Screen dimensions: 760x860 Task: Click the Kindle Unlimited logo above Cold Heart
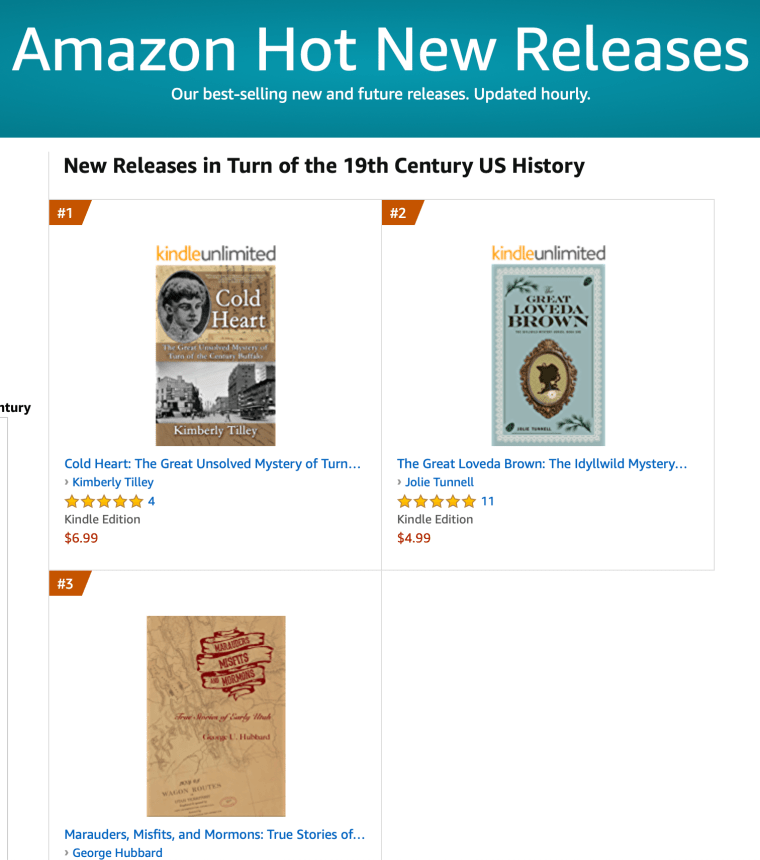click(215, 254)
